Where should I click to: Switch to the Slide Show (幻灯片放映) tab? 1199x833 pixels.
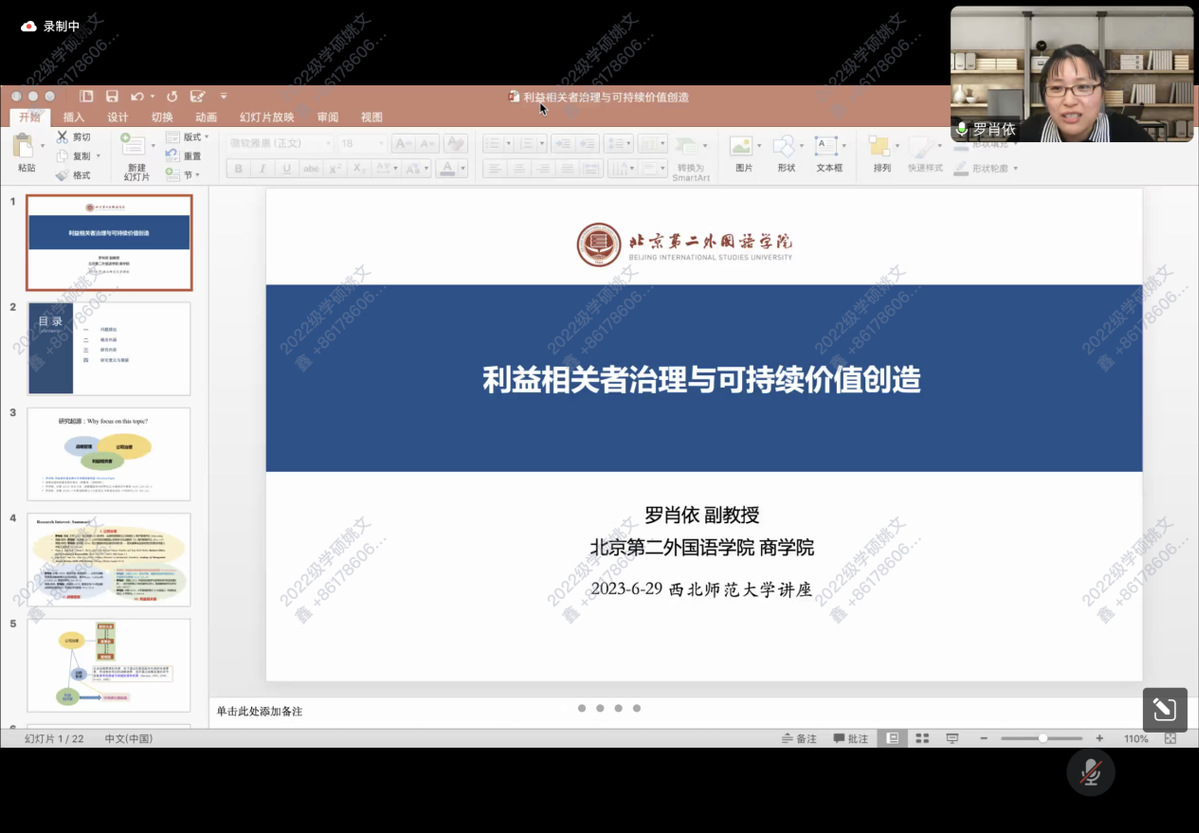(267, 117)
